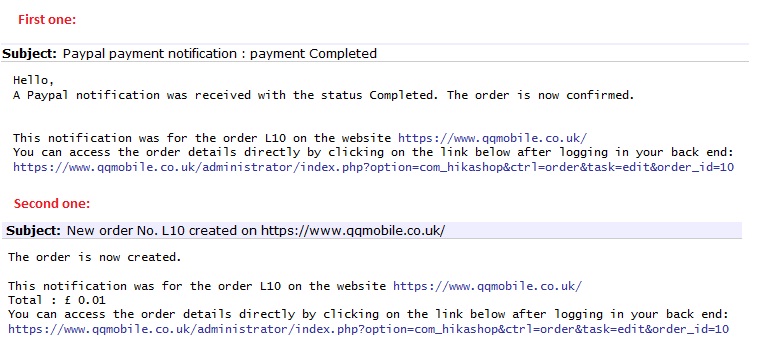Open admin order link in first email
This screenshot has height=364, width=771.
[373, 167]
